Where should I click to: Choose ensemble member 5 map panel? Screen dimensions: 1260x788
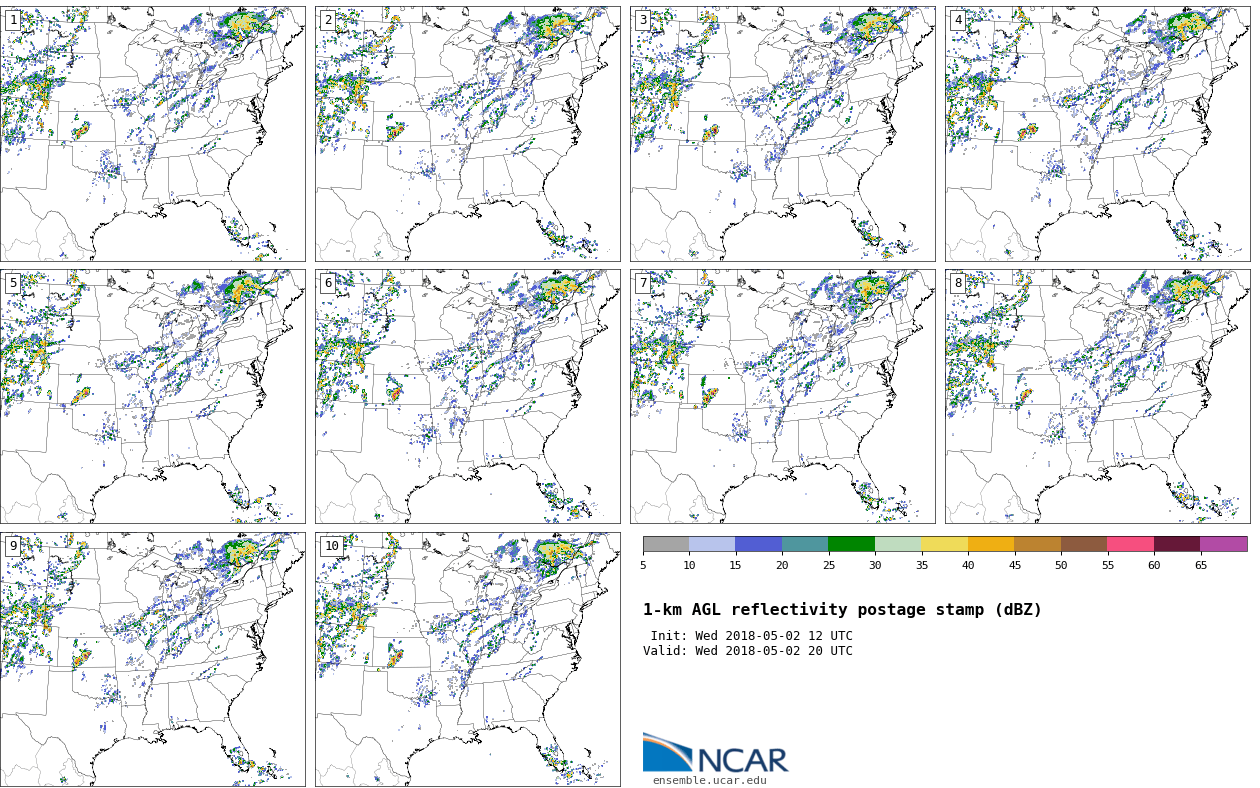(152, 396)
